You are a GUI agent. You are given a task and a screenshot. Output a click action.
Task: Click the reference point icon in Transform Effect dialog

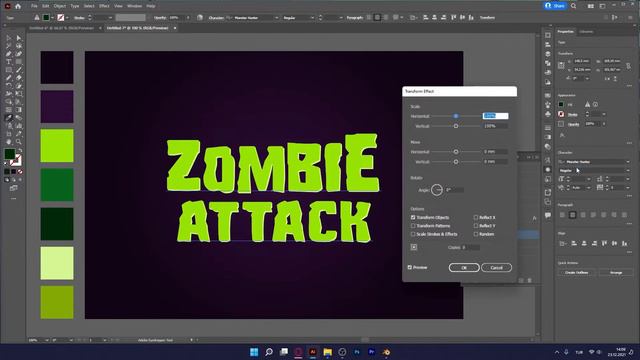(414, 247)
